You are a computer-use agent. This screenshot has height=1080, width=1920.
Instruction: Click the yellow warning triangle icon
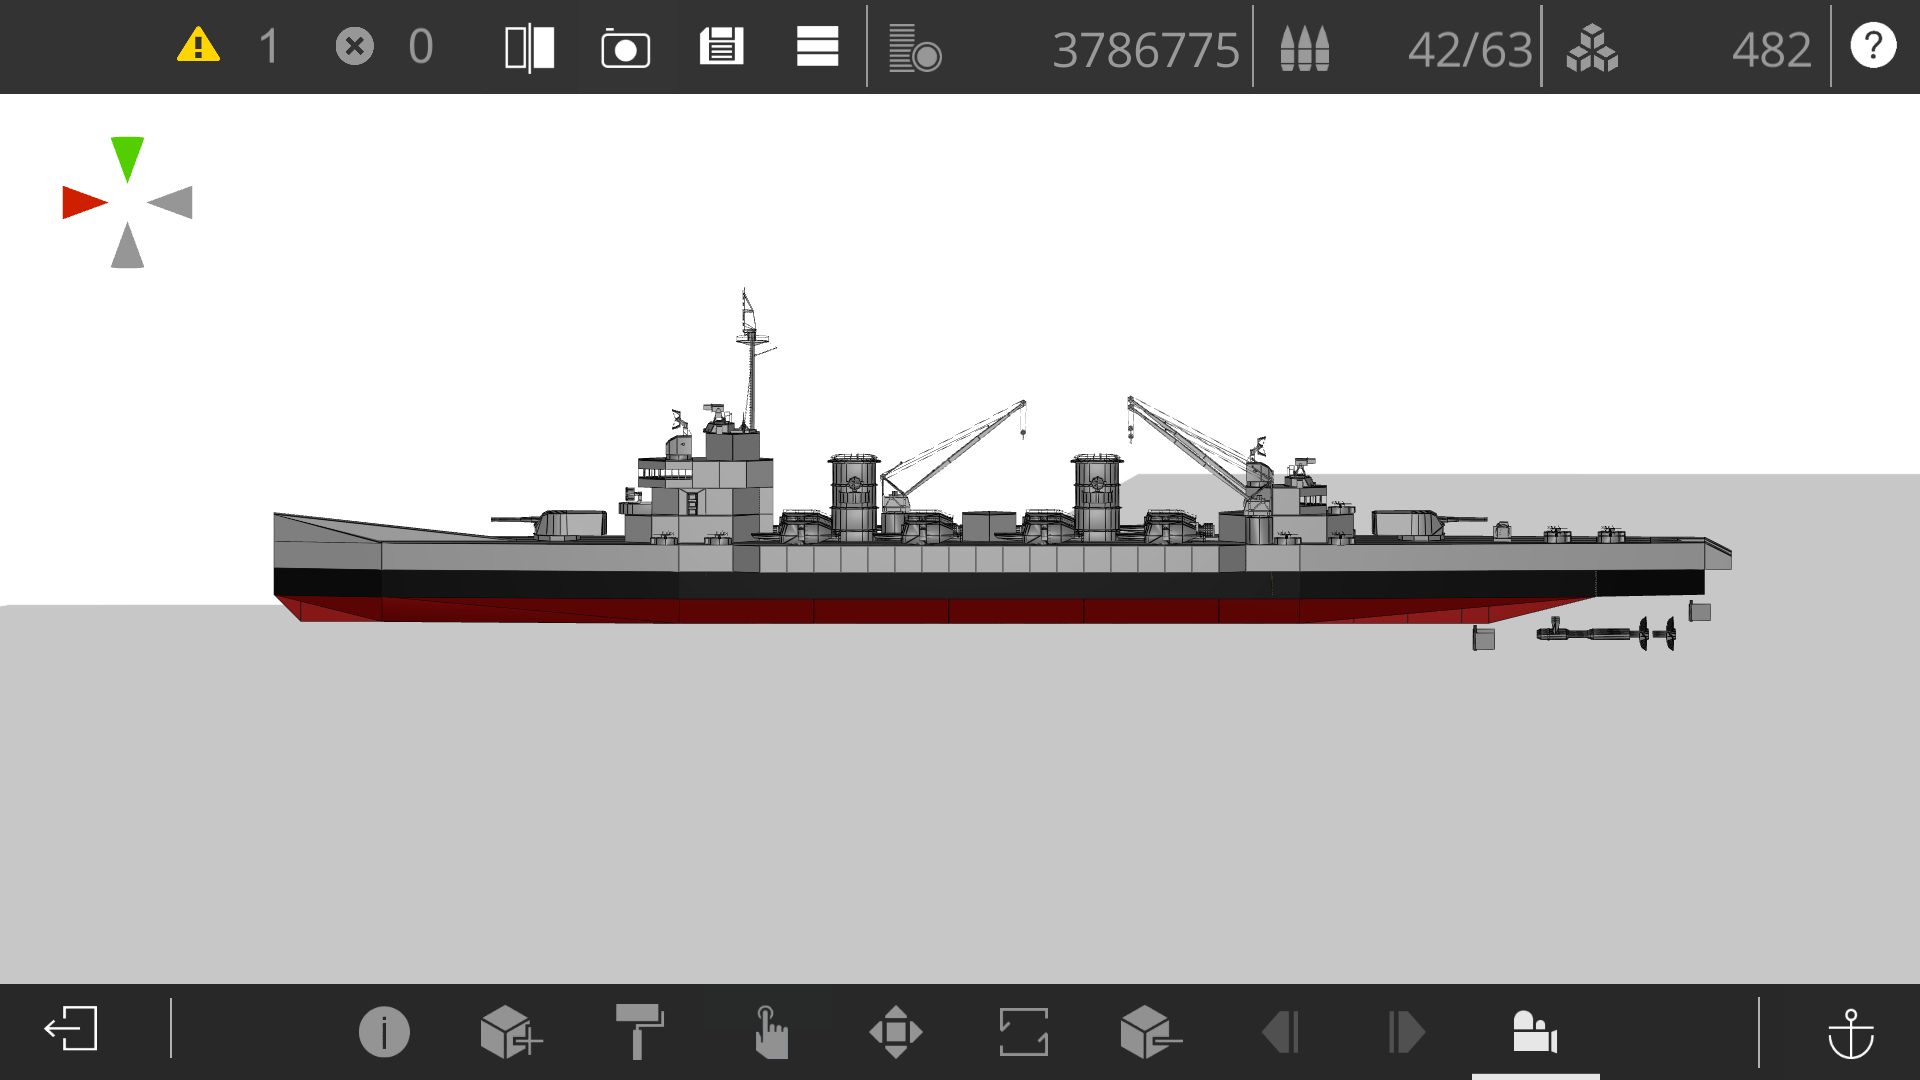pyautogui.click(x=198, y=46)
